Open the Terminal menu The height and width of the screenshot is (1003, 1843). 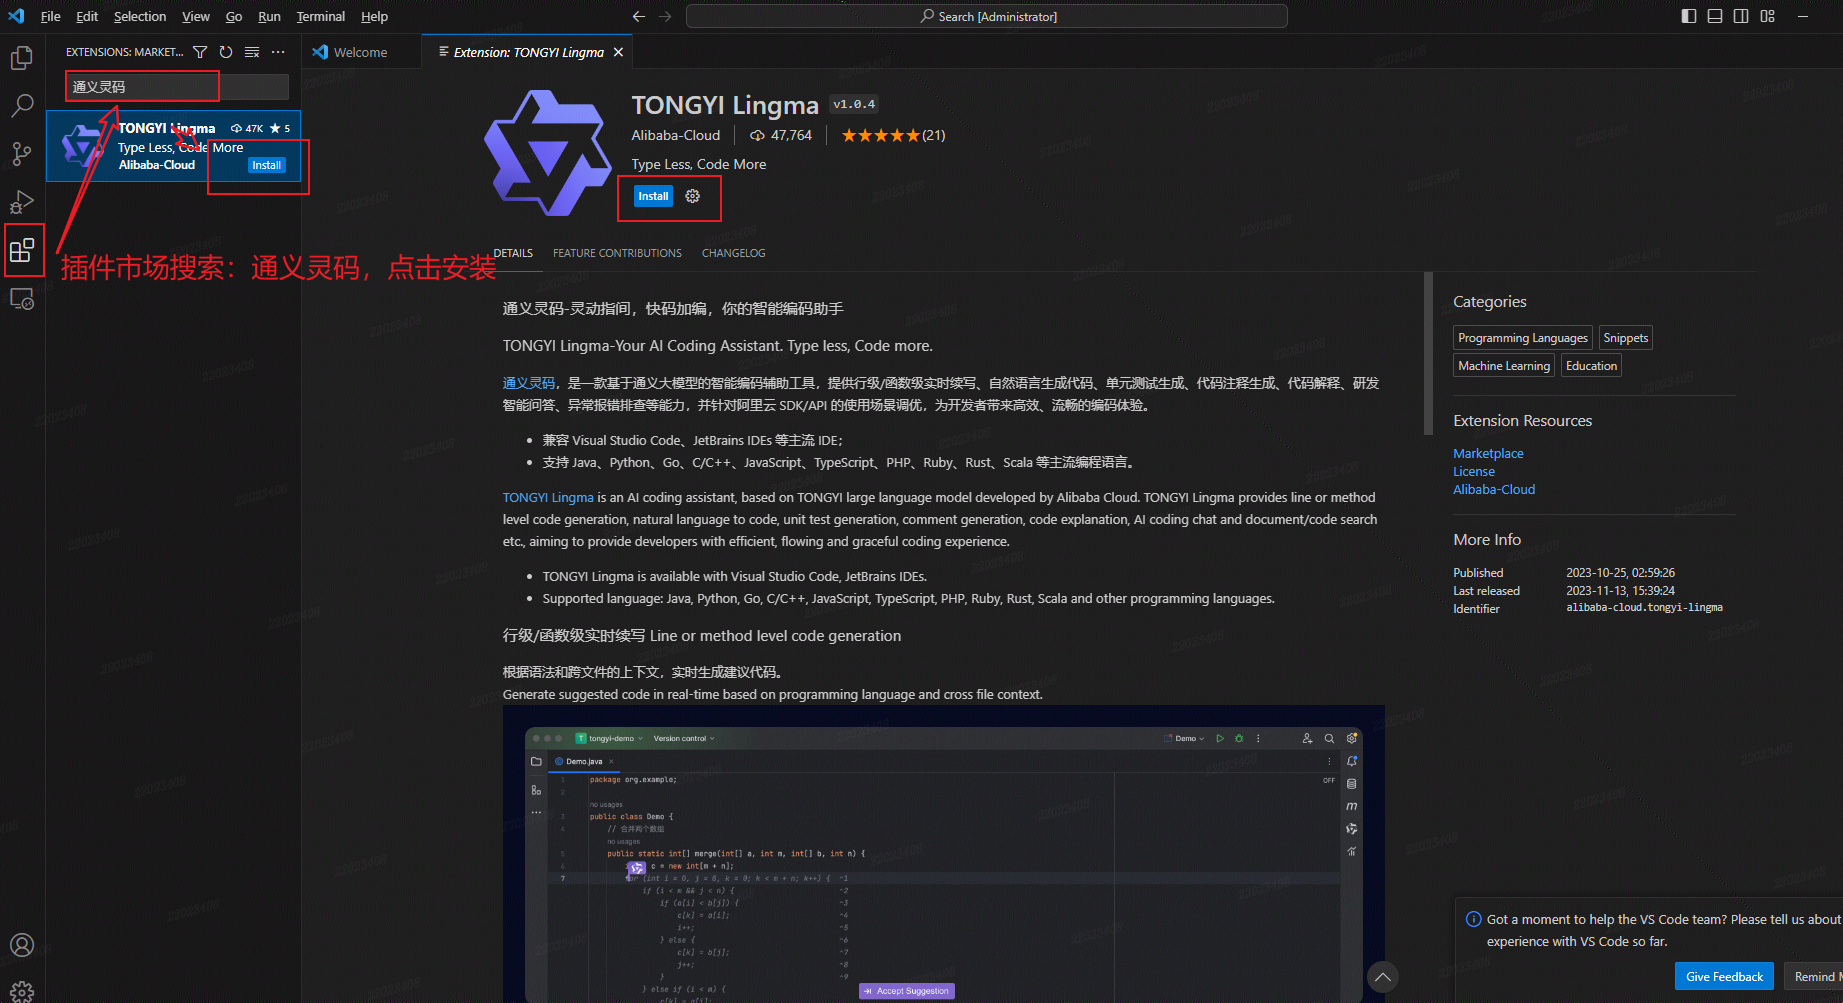pos(321,16)
